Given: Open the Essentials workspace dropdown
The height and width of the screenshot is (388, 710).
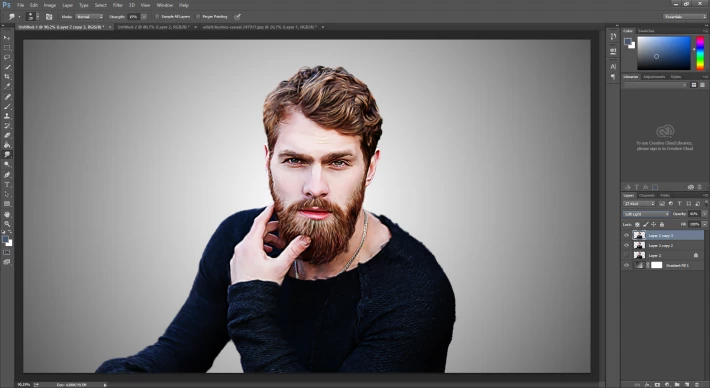Looking at the screenshot, I should pyautogui.click(x=685, y=17).
